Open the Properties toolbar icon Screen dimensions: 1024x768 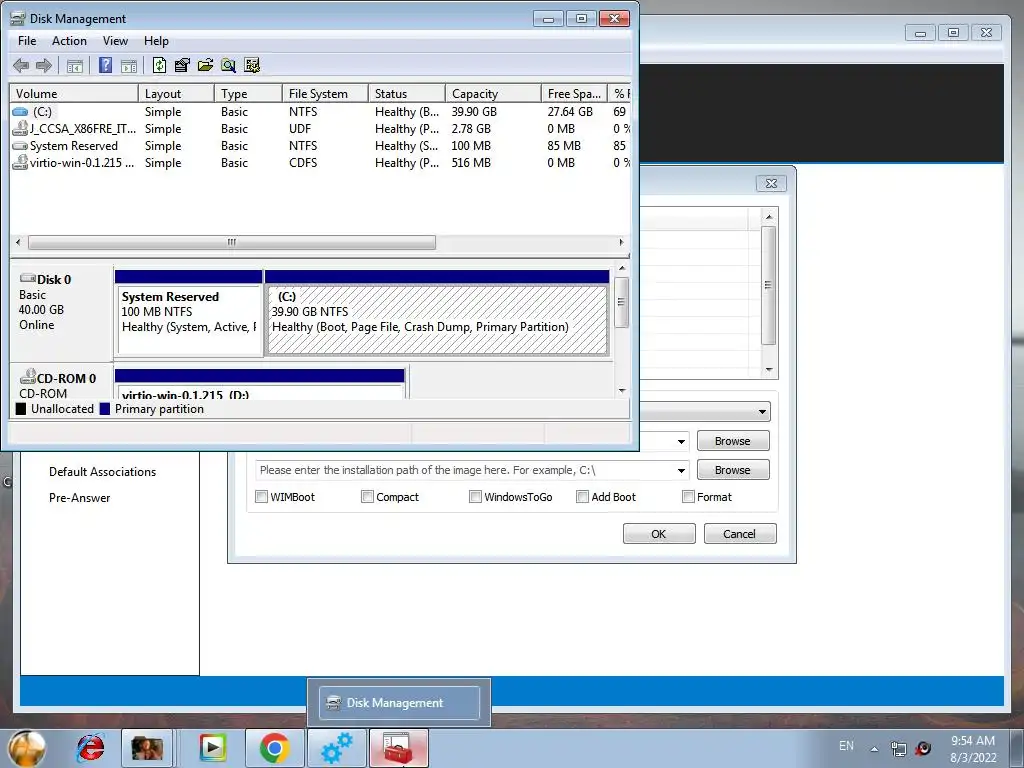pyautogui.click(x=182, y=65)
